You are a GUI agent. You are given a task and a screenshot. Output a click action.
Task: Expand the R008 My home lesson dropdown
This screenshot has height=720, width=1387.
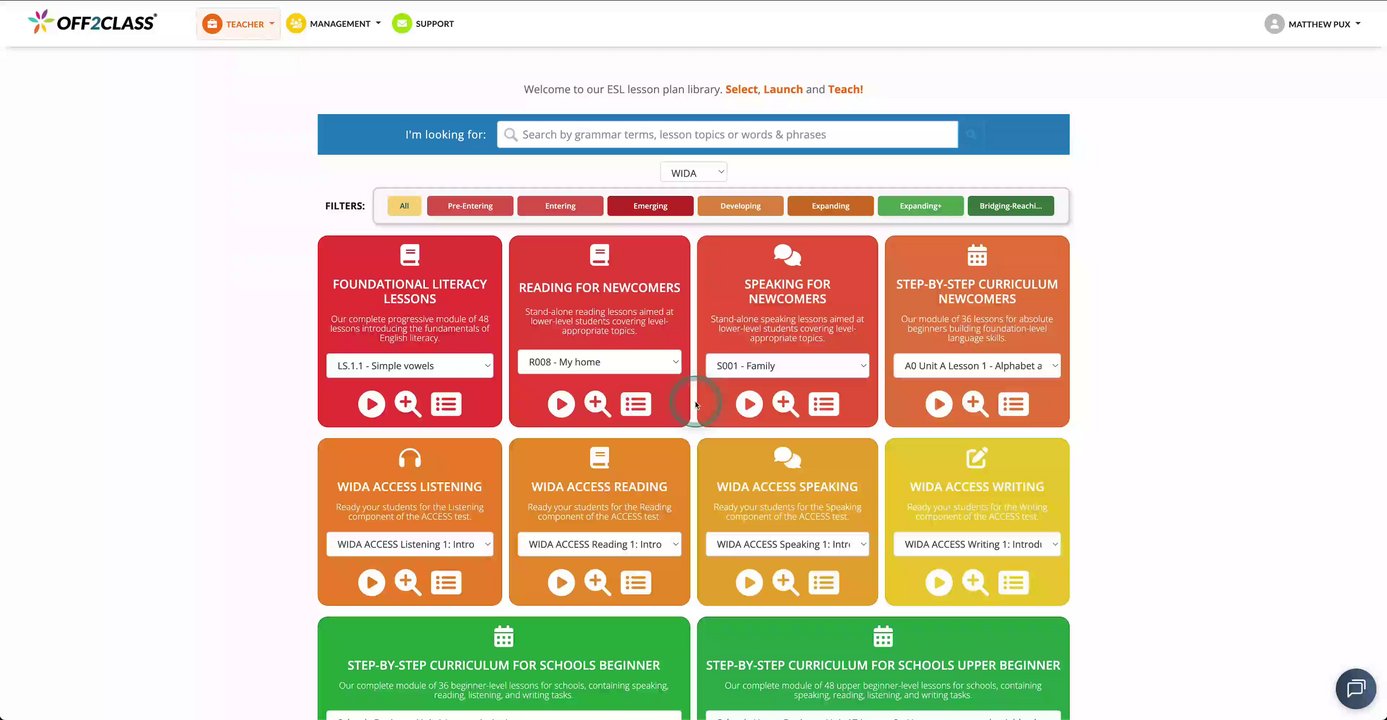click(x=599, y=362)
